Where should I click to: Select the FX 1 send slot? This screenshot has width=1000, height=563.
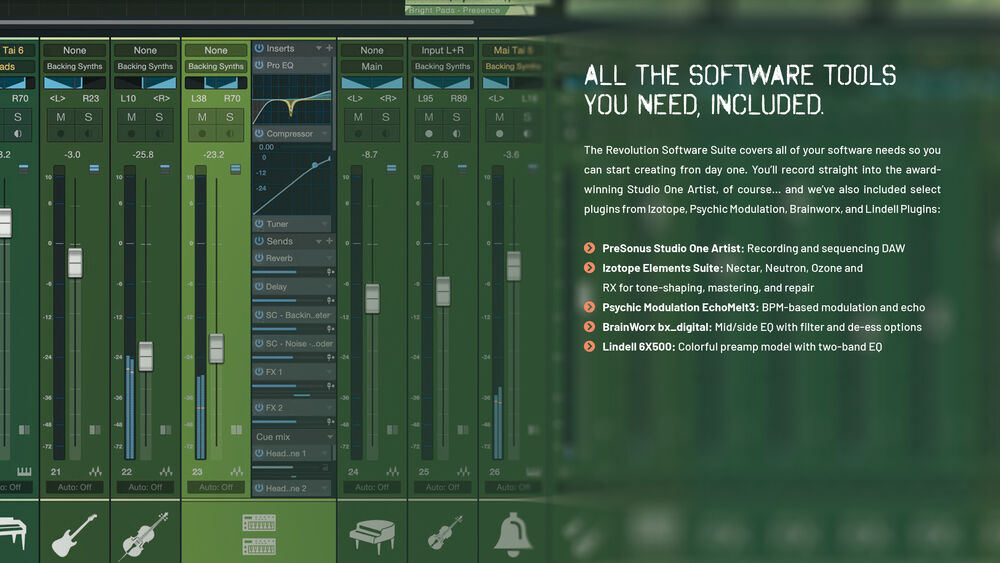click(x=292, y=372)
